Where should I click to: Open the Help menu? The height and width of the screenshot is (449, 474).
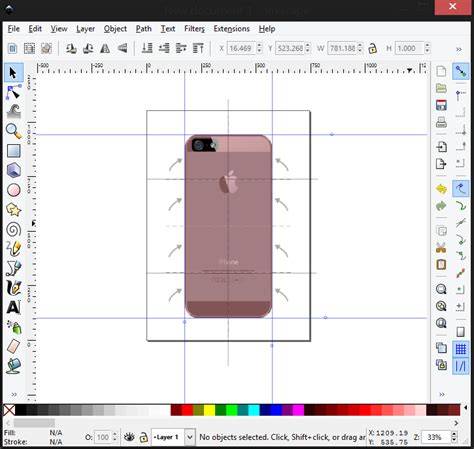tap(267, 29)
